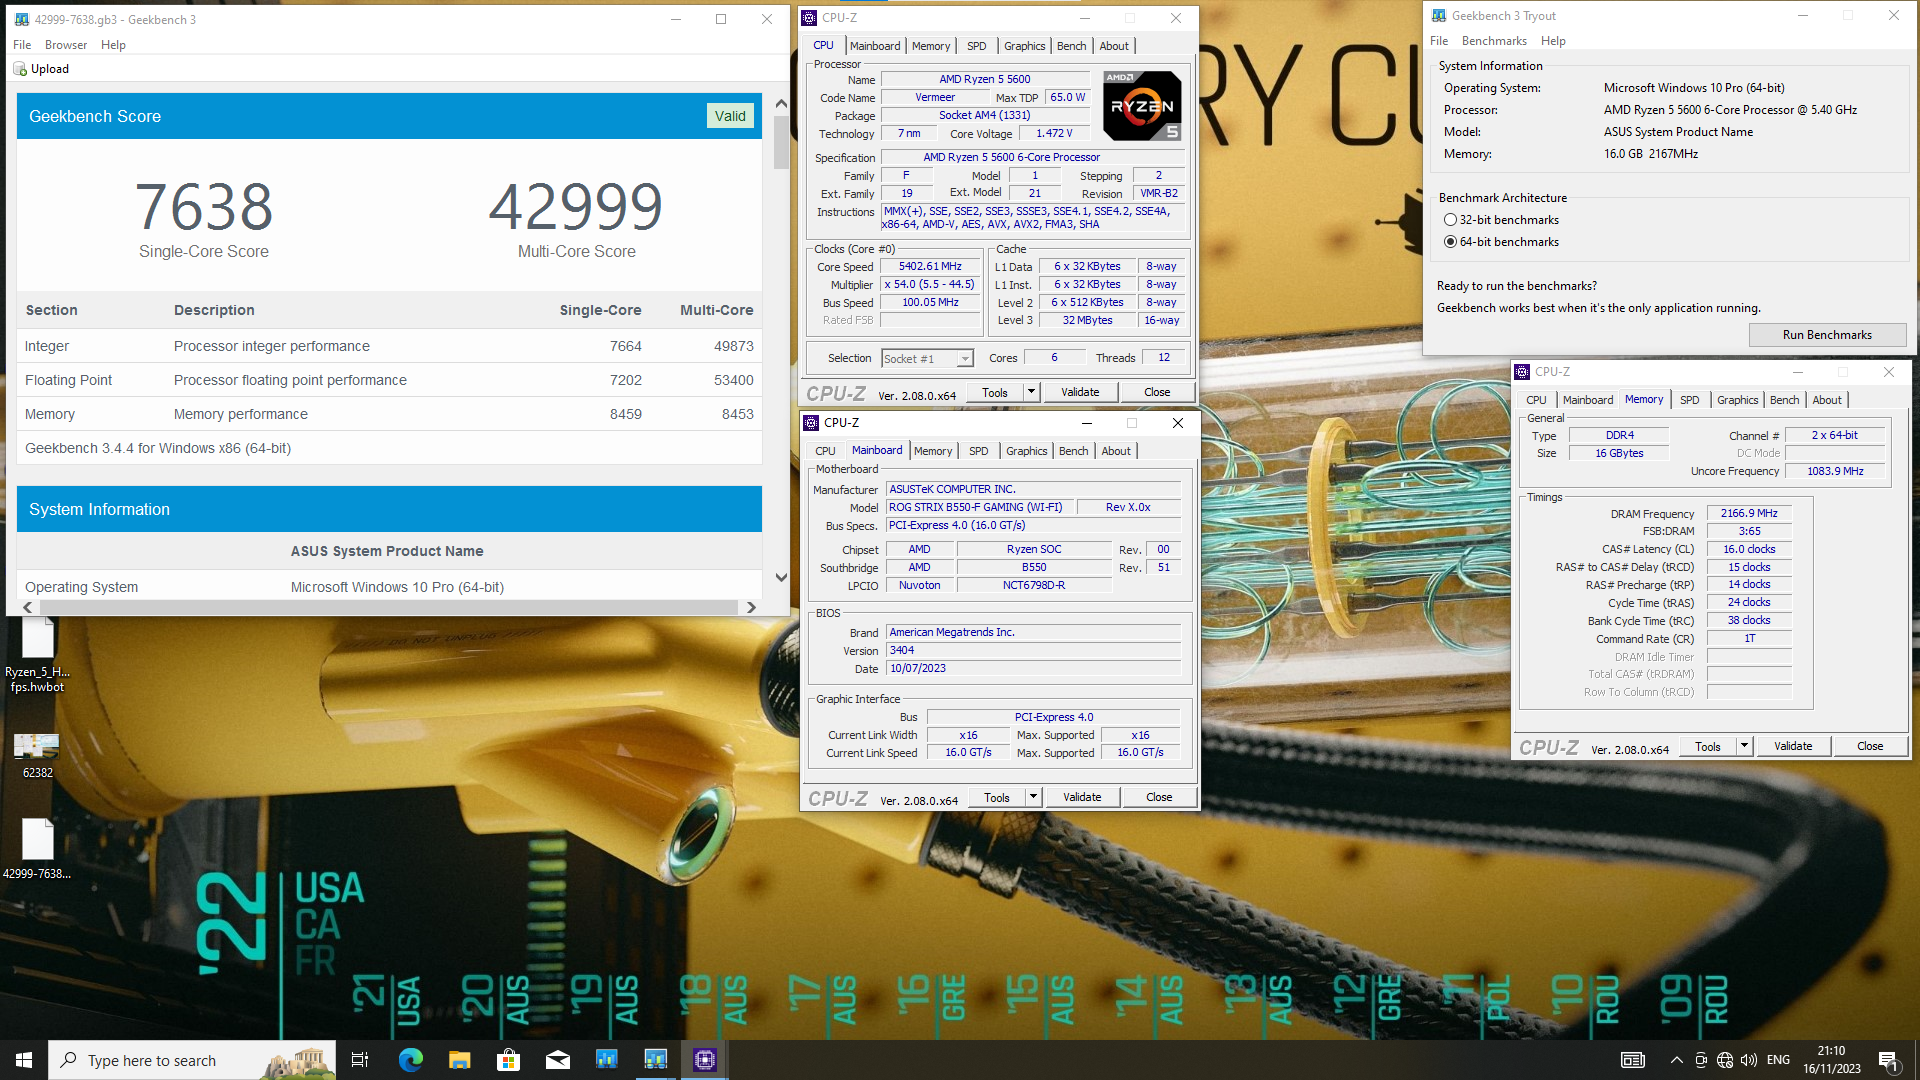Click the 7638 Single-Core Score value
The height and width of the screenshot is (1080, 1920).
[x=204, y=207]
